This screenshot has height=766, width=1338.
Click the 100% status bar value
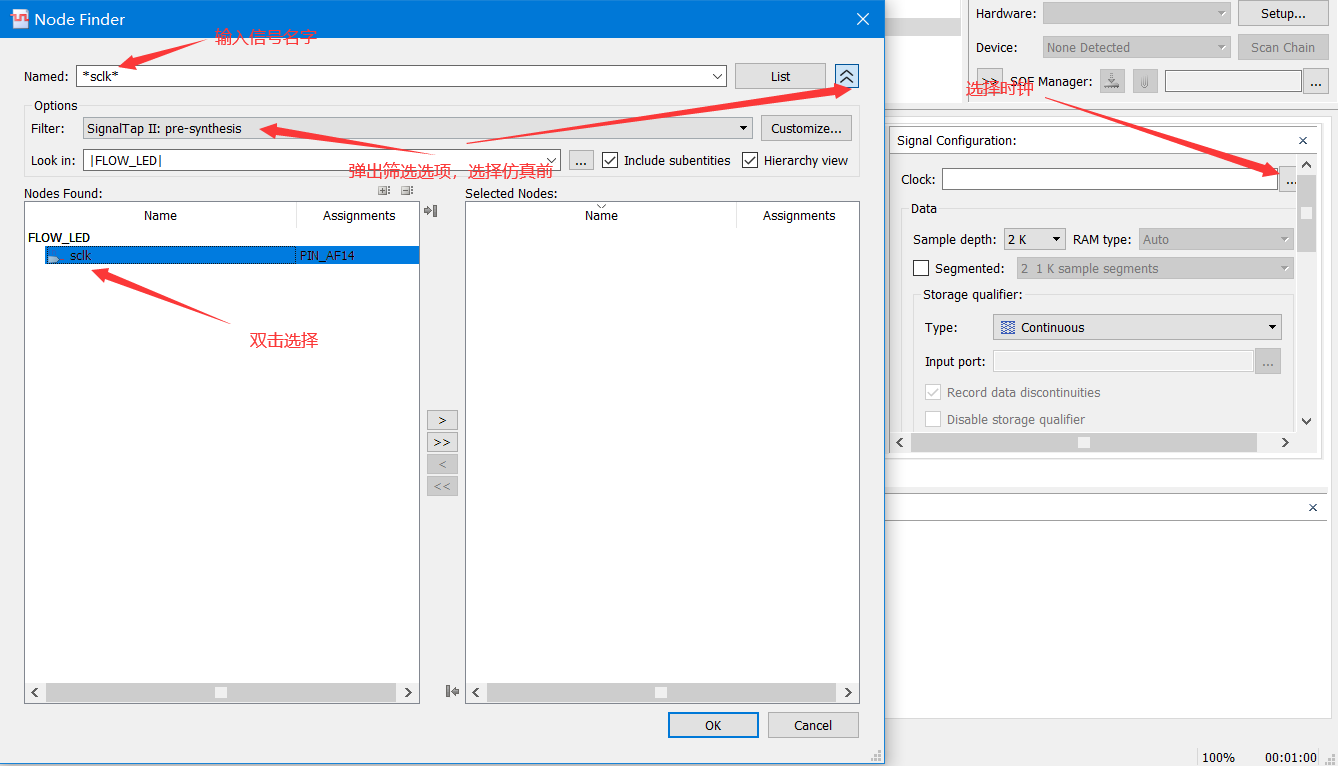point(1218,757)
